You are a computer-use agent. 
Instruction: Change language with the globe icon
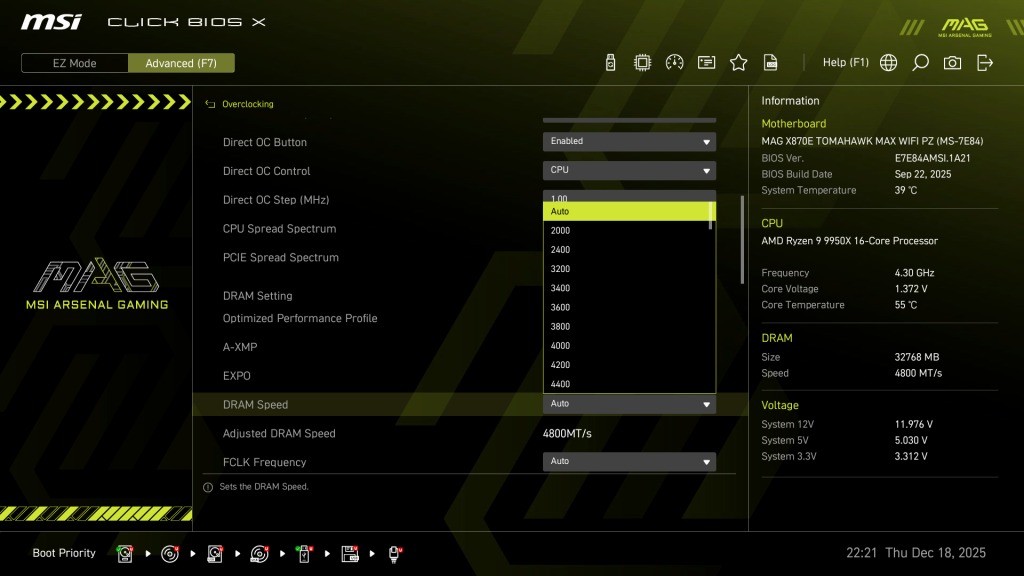click(x=888, y=62)
